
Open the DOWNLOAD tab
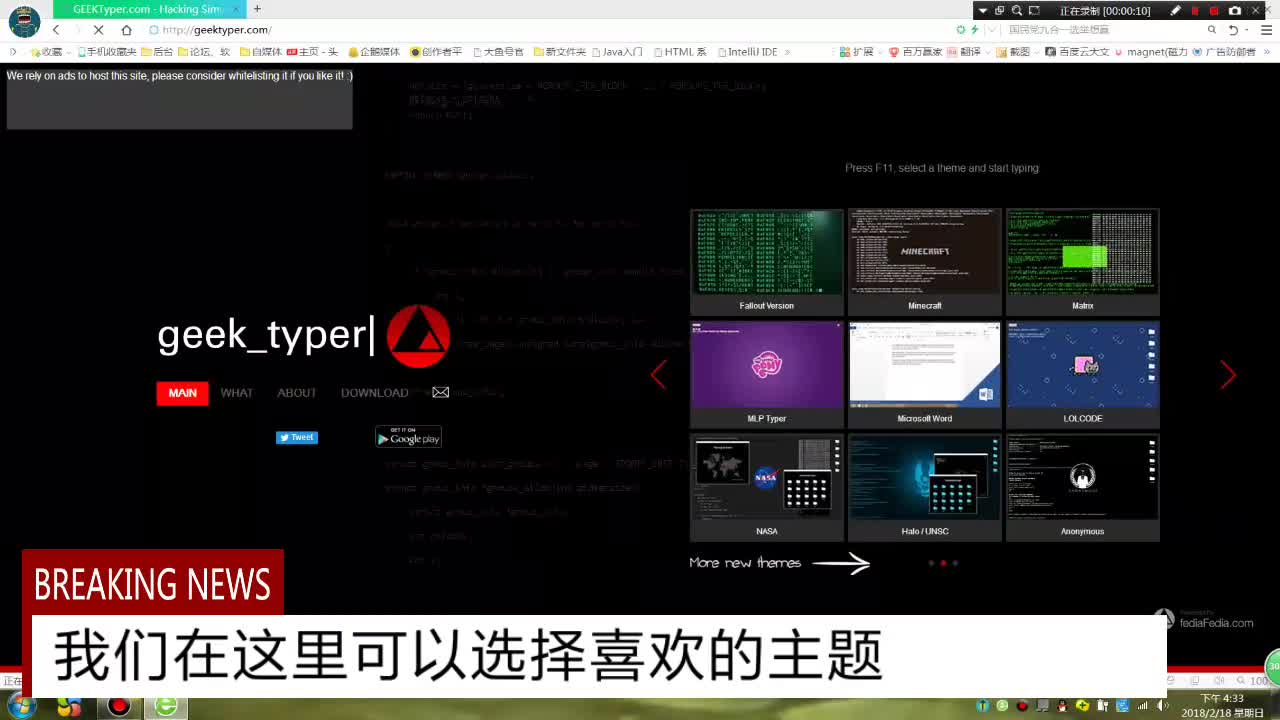(x=374, y=393)
